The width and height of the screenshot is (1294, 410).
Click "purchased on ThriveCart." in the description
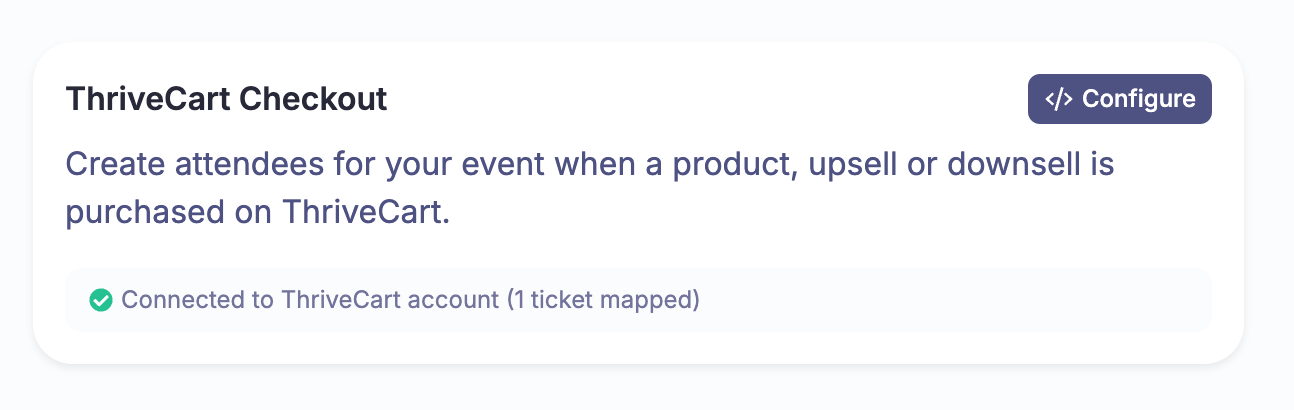pyautogui.click(x=258, y=213)
